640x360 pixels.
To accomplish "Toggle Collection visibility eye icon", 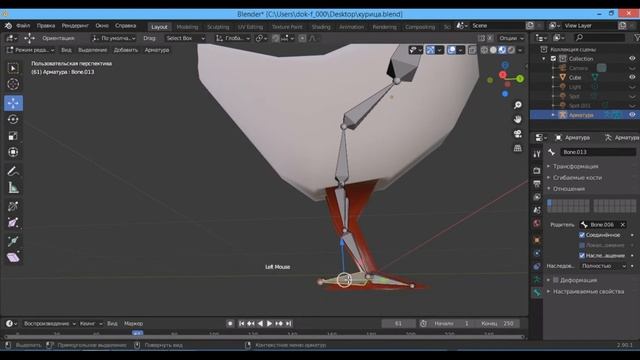I will (632, 59).
